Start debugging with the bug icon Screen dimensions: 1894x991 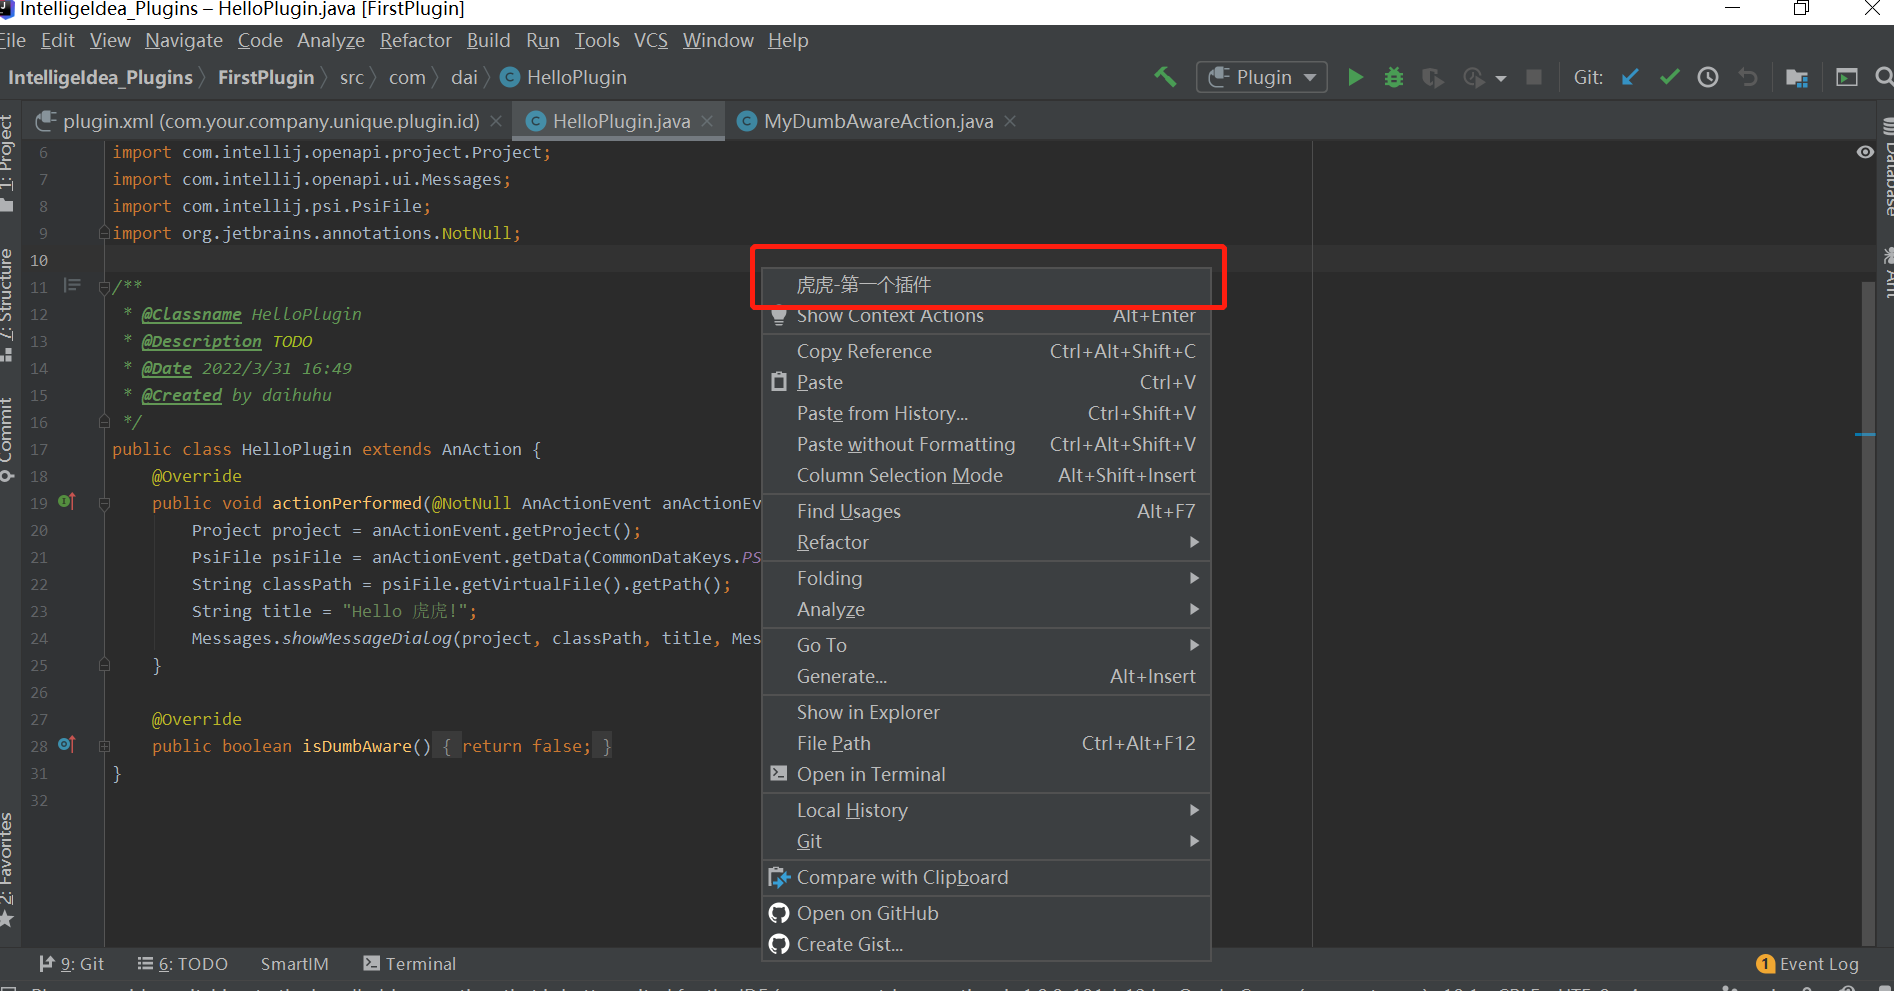[x=1393, y=76]
